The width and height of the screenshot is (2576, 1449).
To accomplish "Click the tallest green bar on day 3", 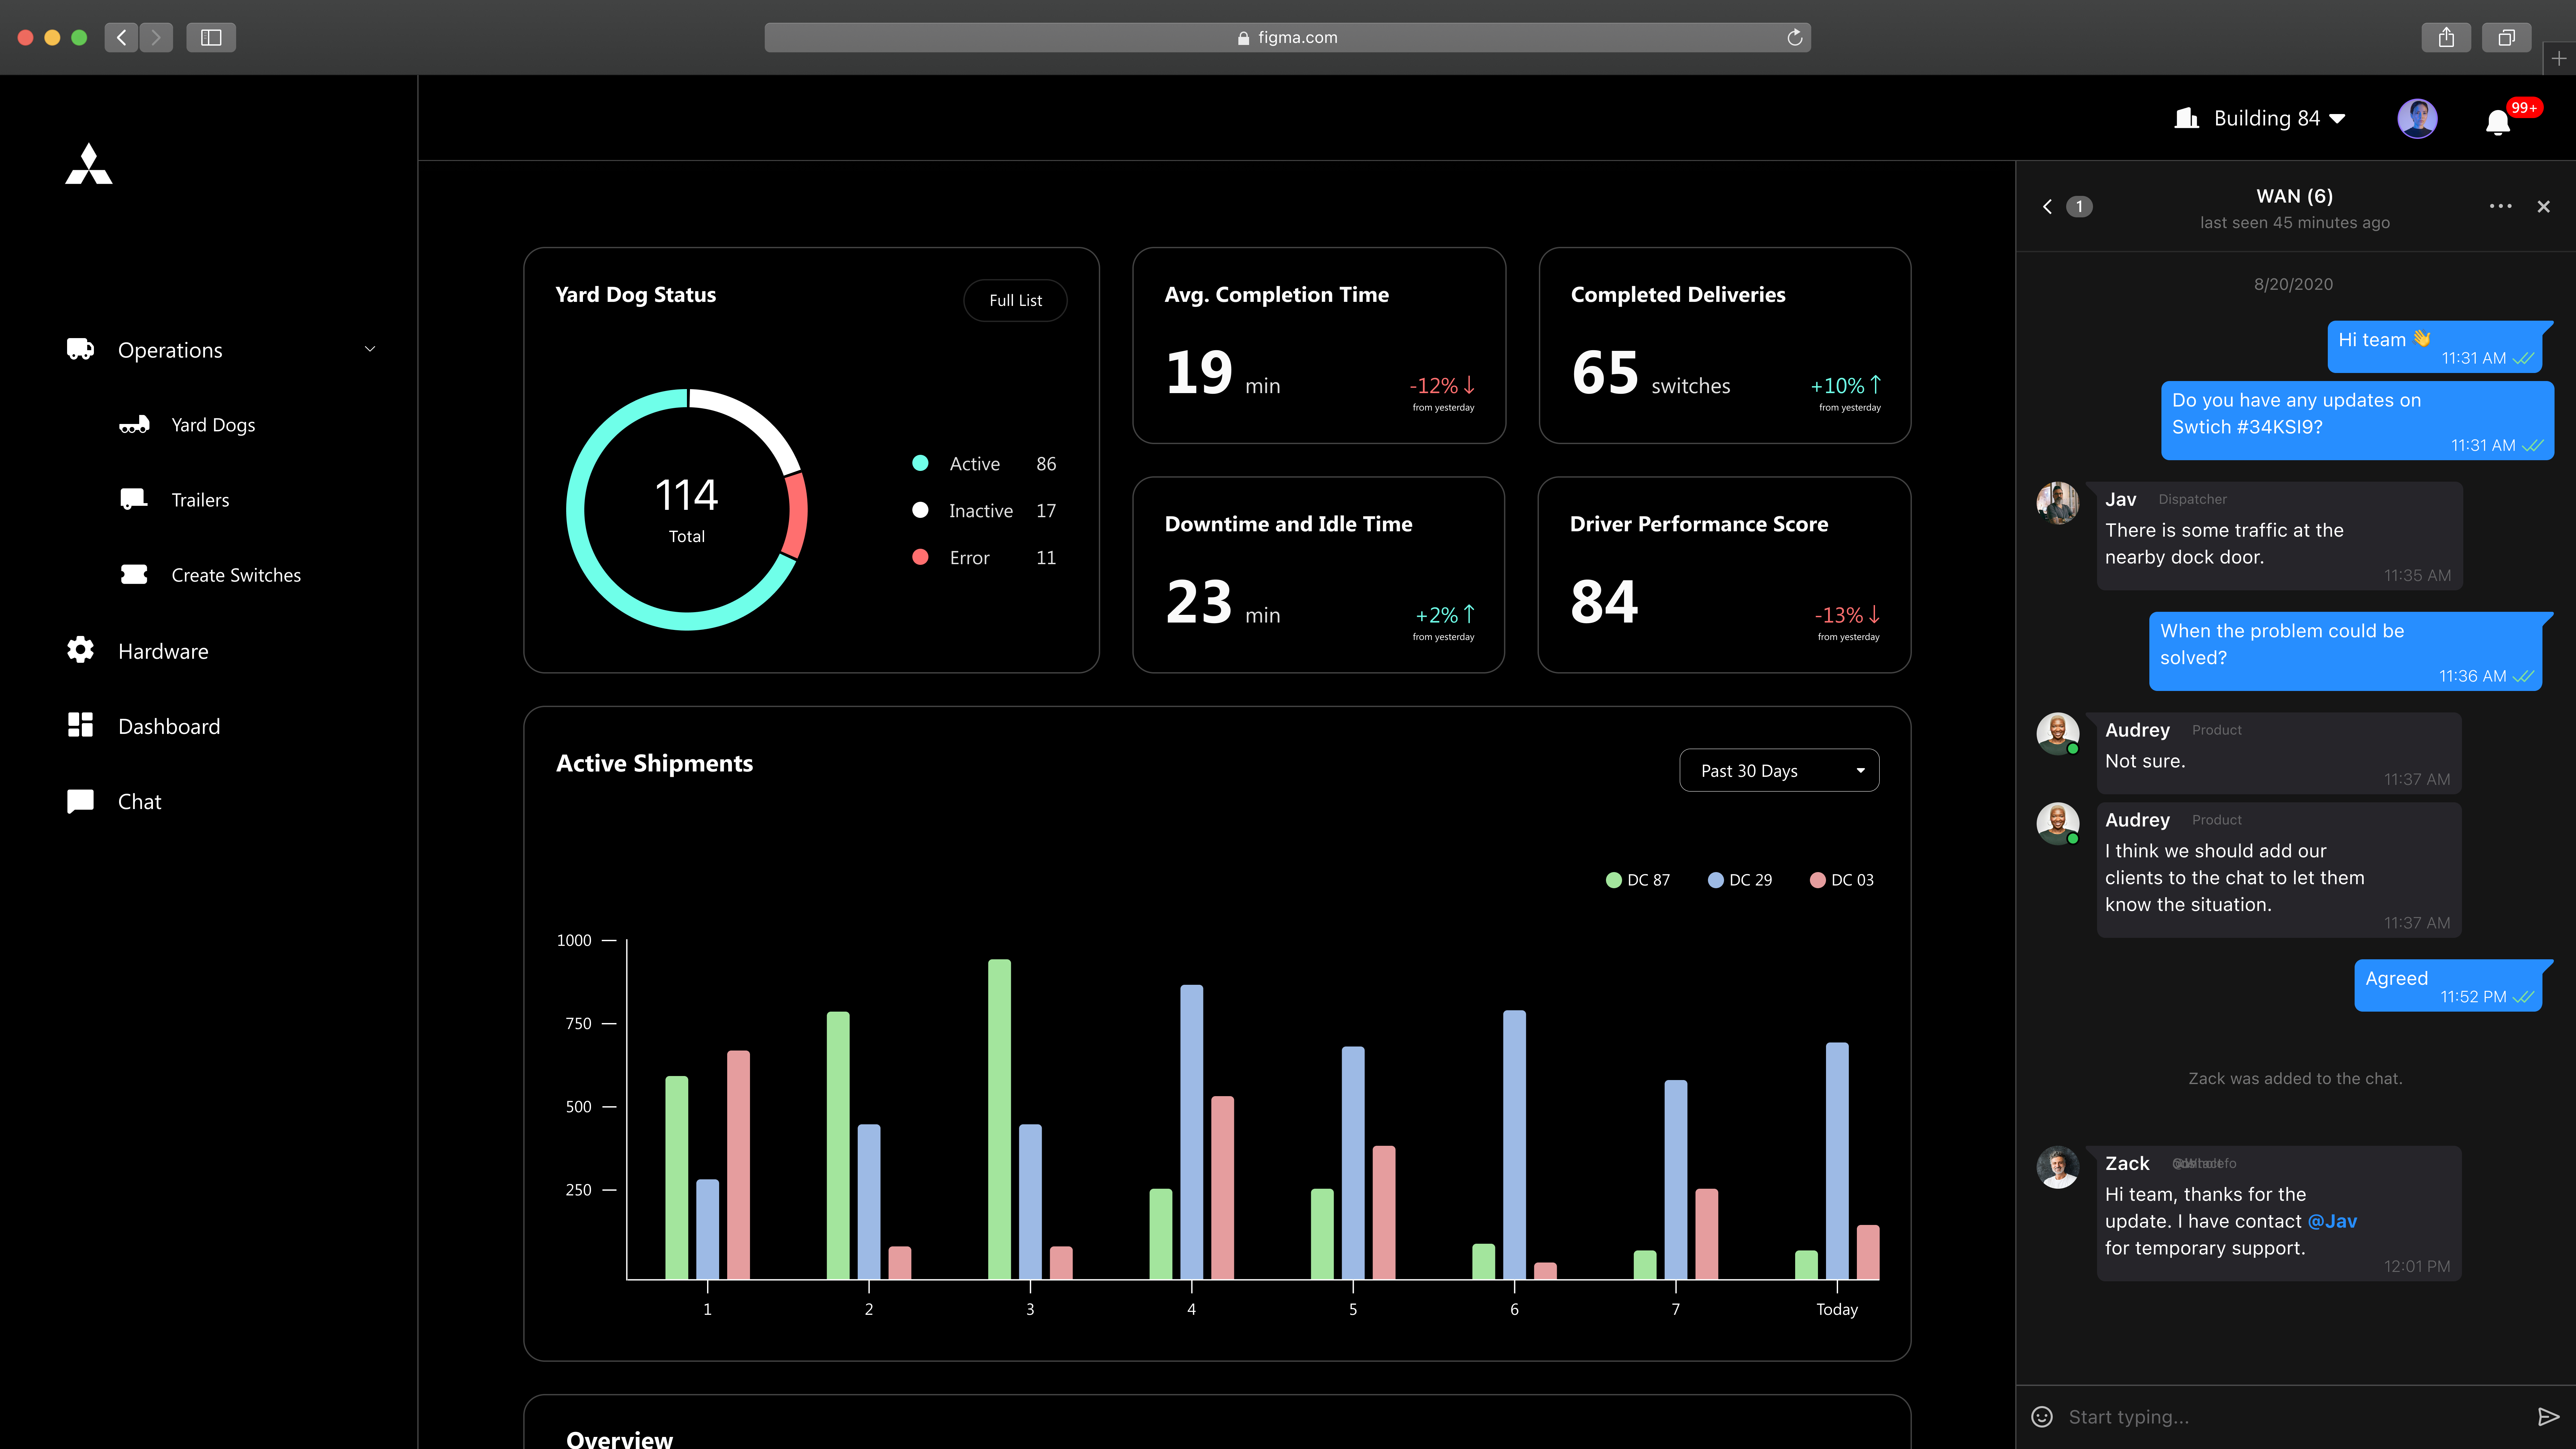I will pos(999,1119).
